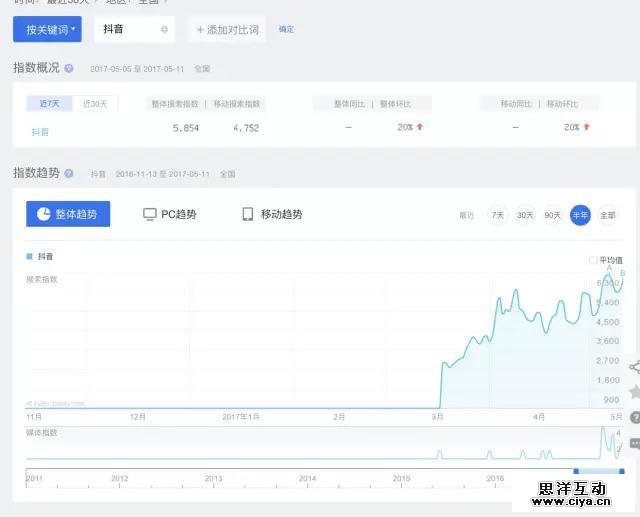Enable the 平均值 checkbox

pyautogui.click(x=593, y=260)
